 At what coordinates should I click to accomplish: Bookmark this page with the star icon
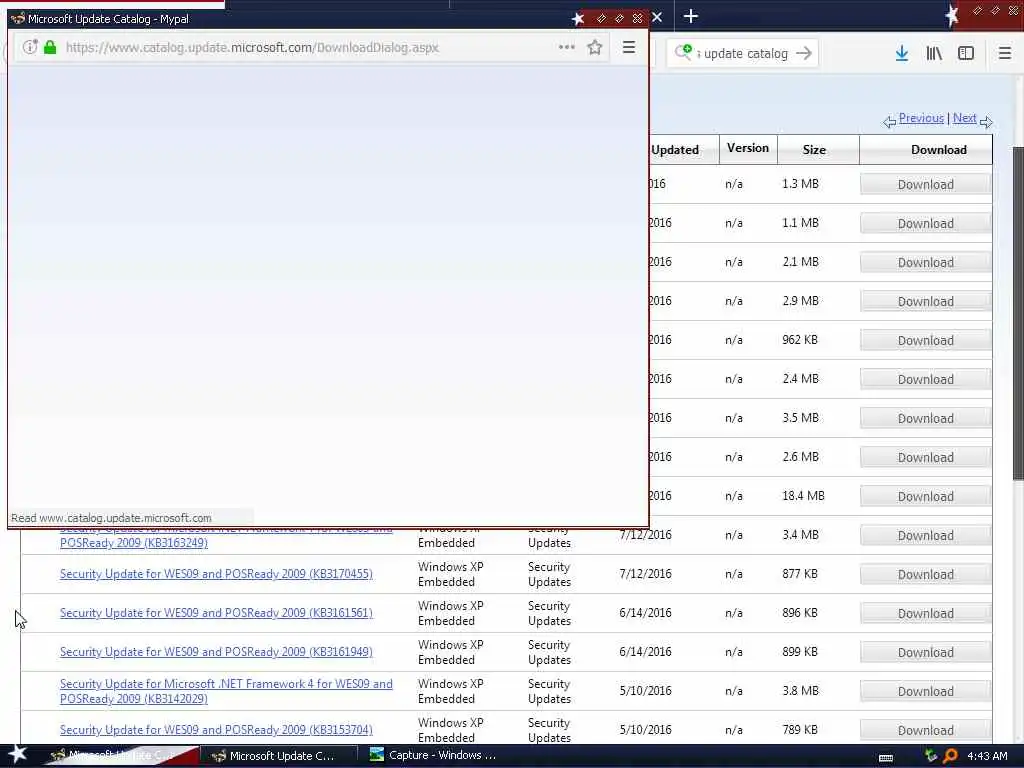point(594,47)
